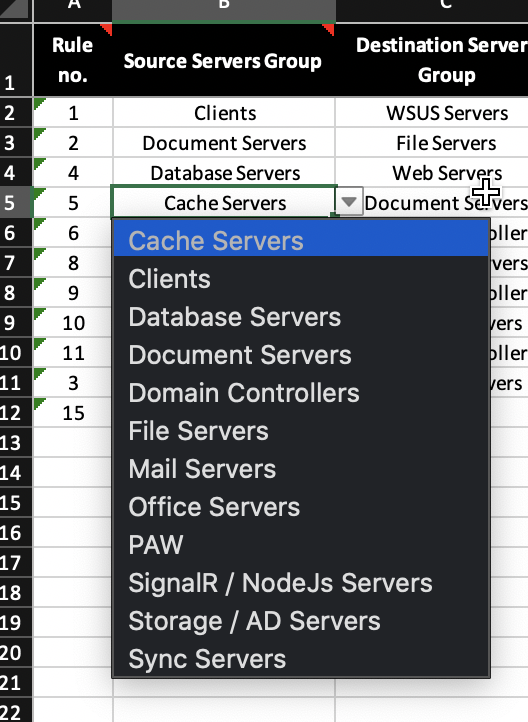Image resolution: width=528 pixels, height=722 pixels.
Task: Select the Cache Servers cell in row 5
Action: (224, 203)
